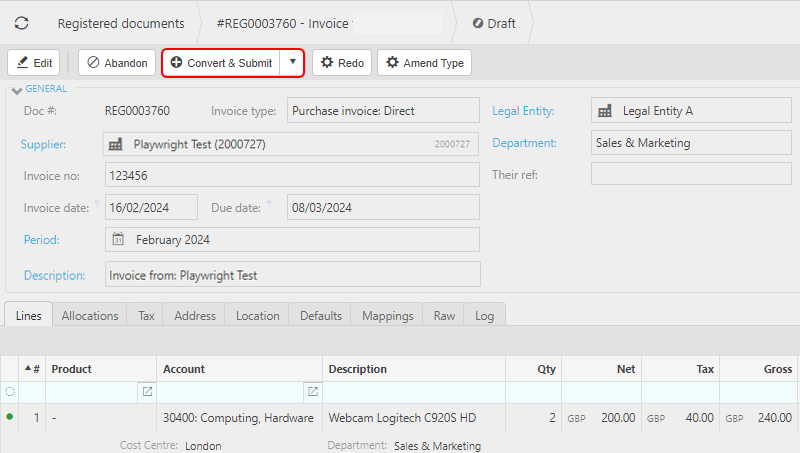Click the refresh icon beside Registered documents
The width and height of the screenshot is (800, 453).
click(x=21, y=23)
